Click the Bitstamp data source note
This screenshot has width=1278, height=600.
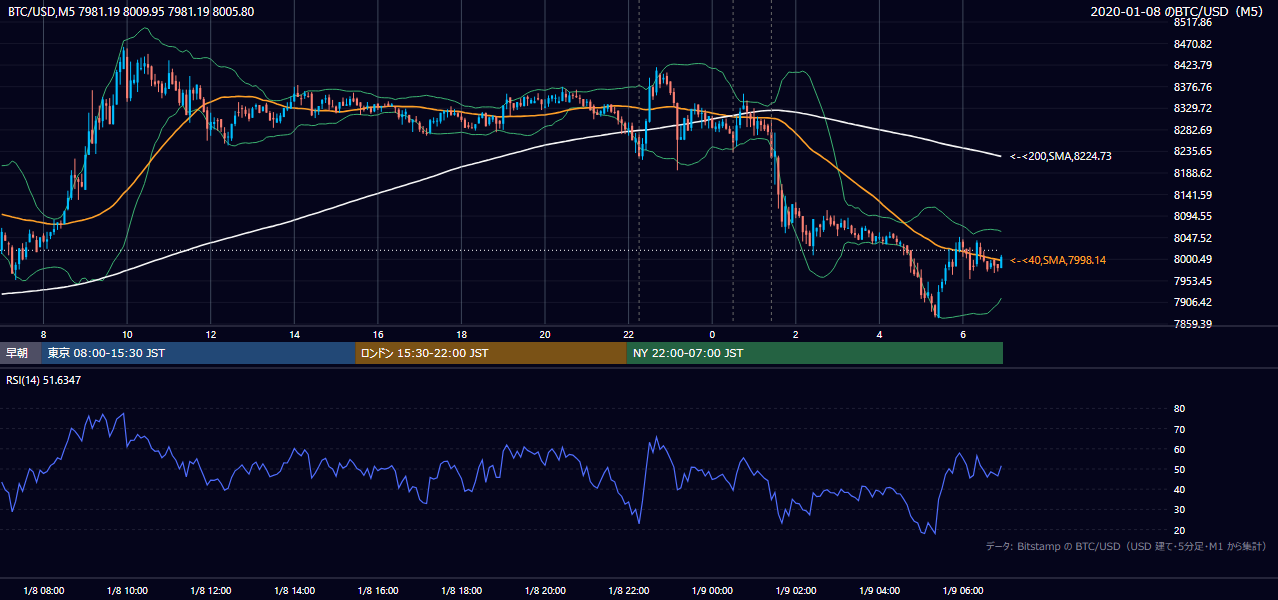[x=1126, y=547]
